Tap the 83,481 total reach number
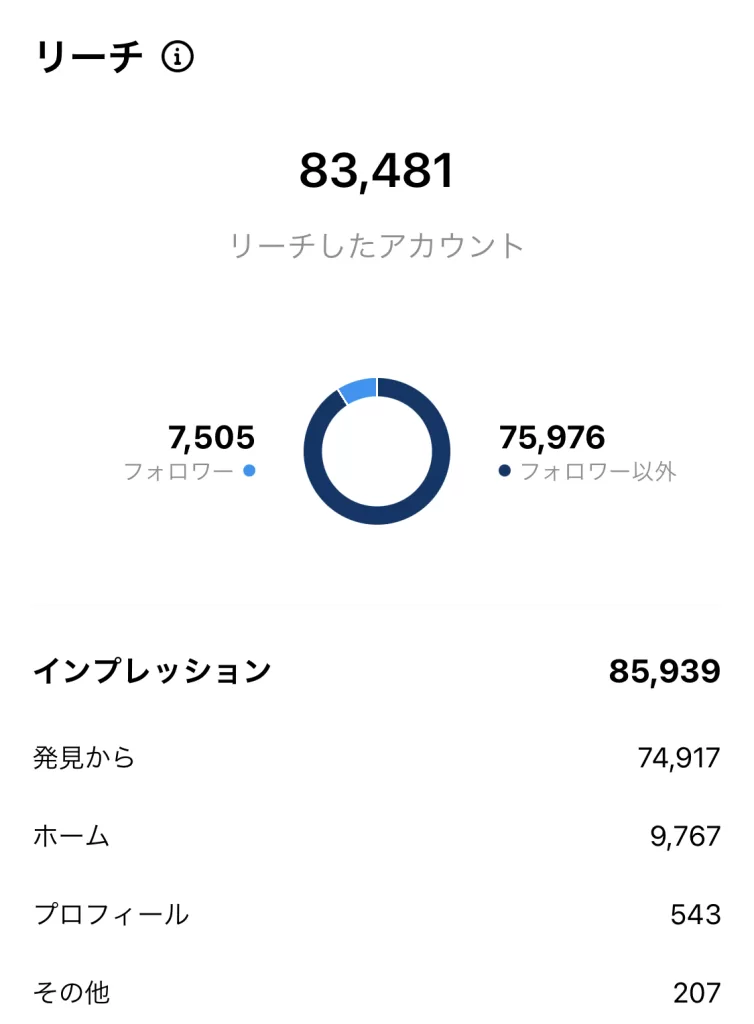Image resolution: width=754 pixels, height=1024 pixels. click(377, 172)
